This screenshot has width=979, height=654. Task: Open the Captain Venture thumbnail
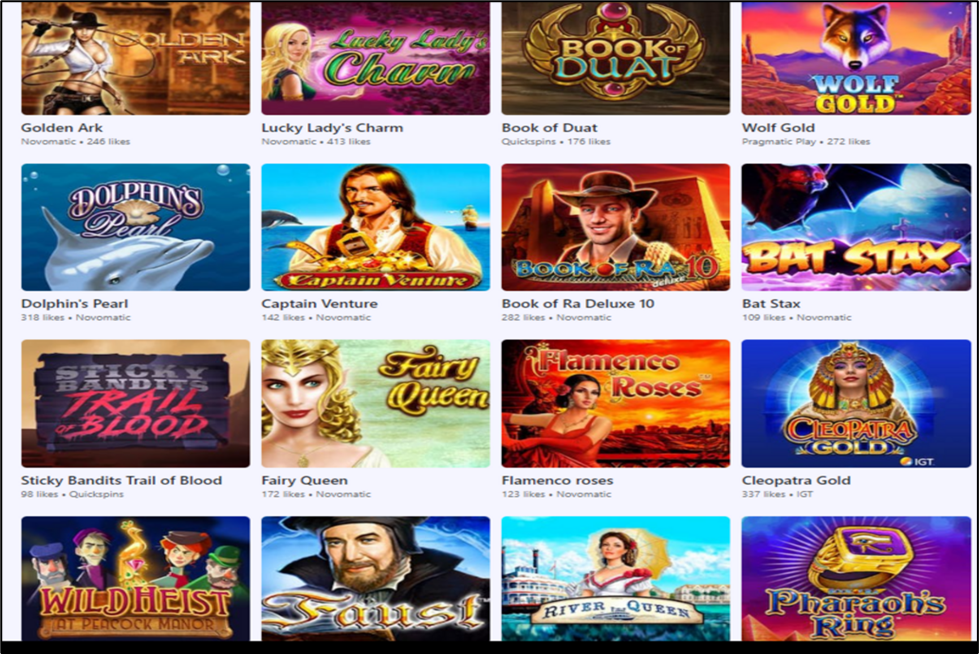376,227
